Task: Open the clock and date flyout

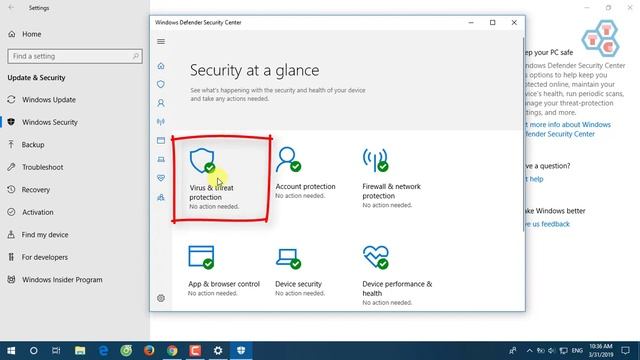Action: coord(601,351)
